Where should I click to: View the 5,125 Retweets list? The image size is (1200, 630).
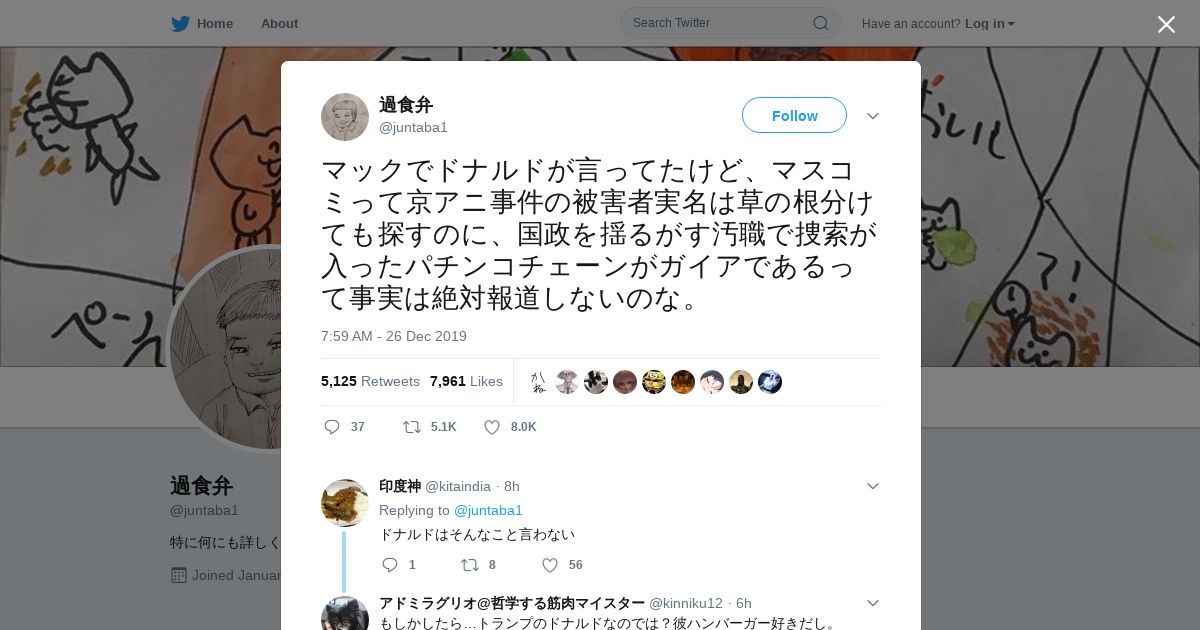[x=370, y=381]
